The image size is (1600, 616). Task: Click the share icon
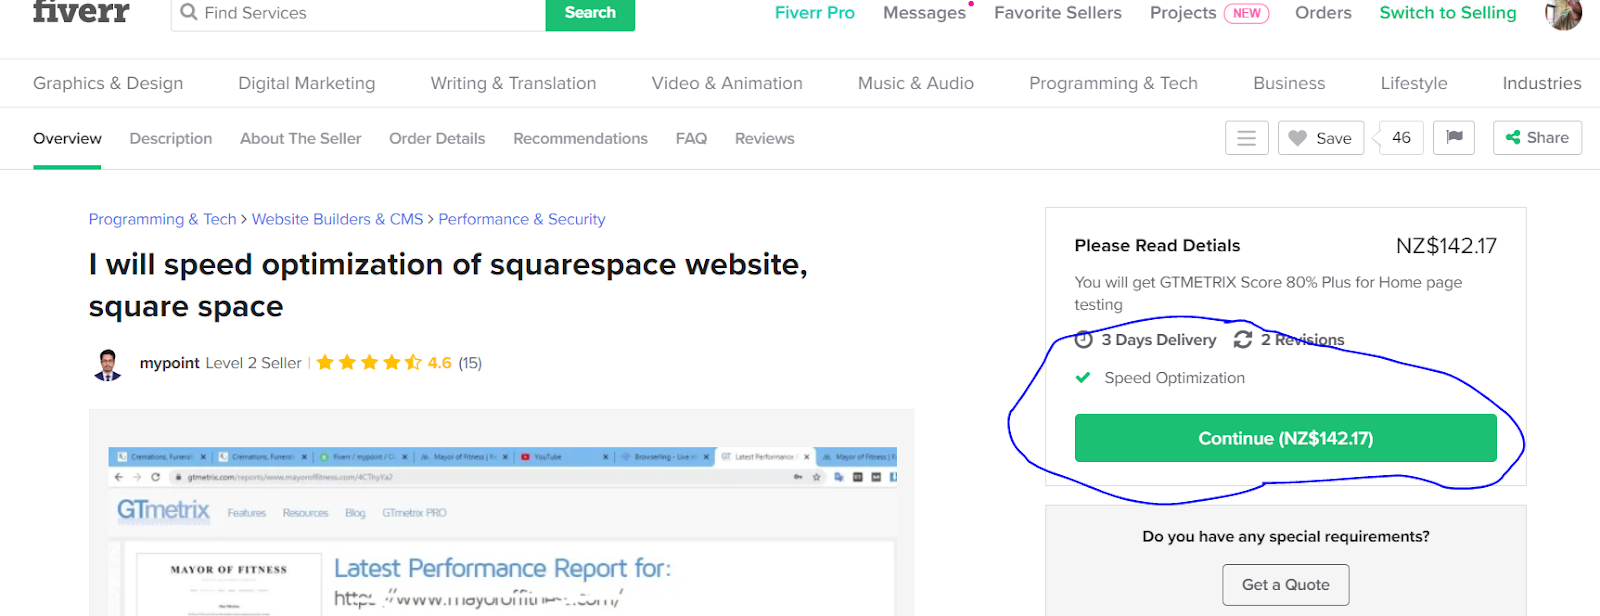(x=1513, y=137)
